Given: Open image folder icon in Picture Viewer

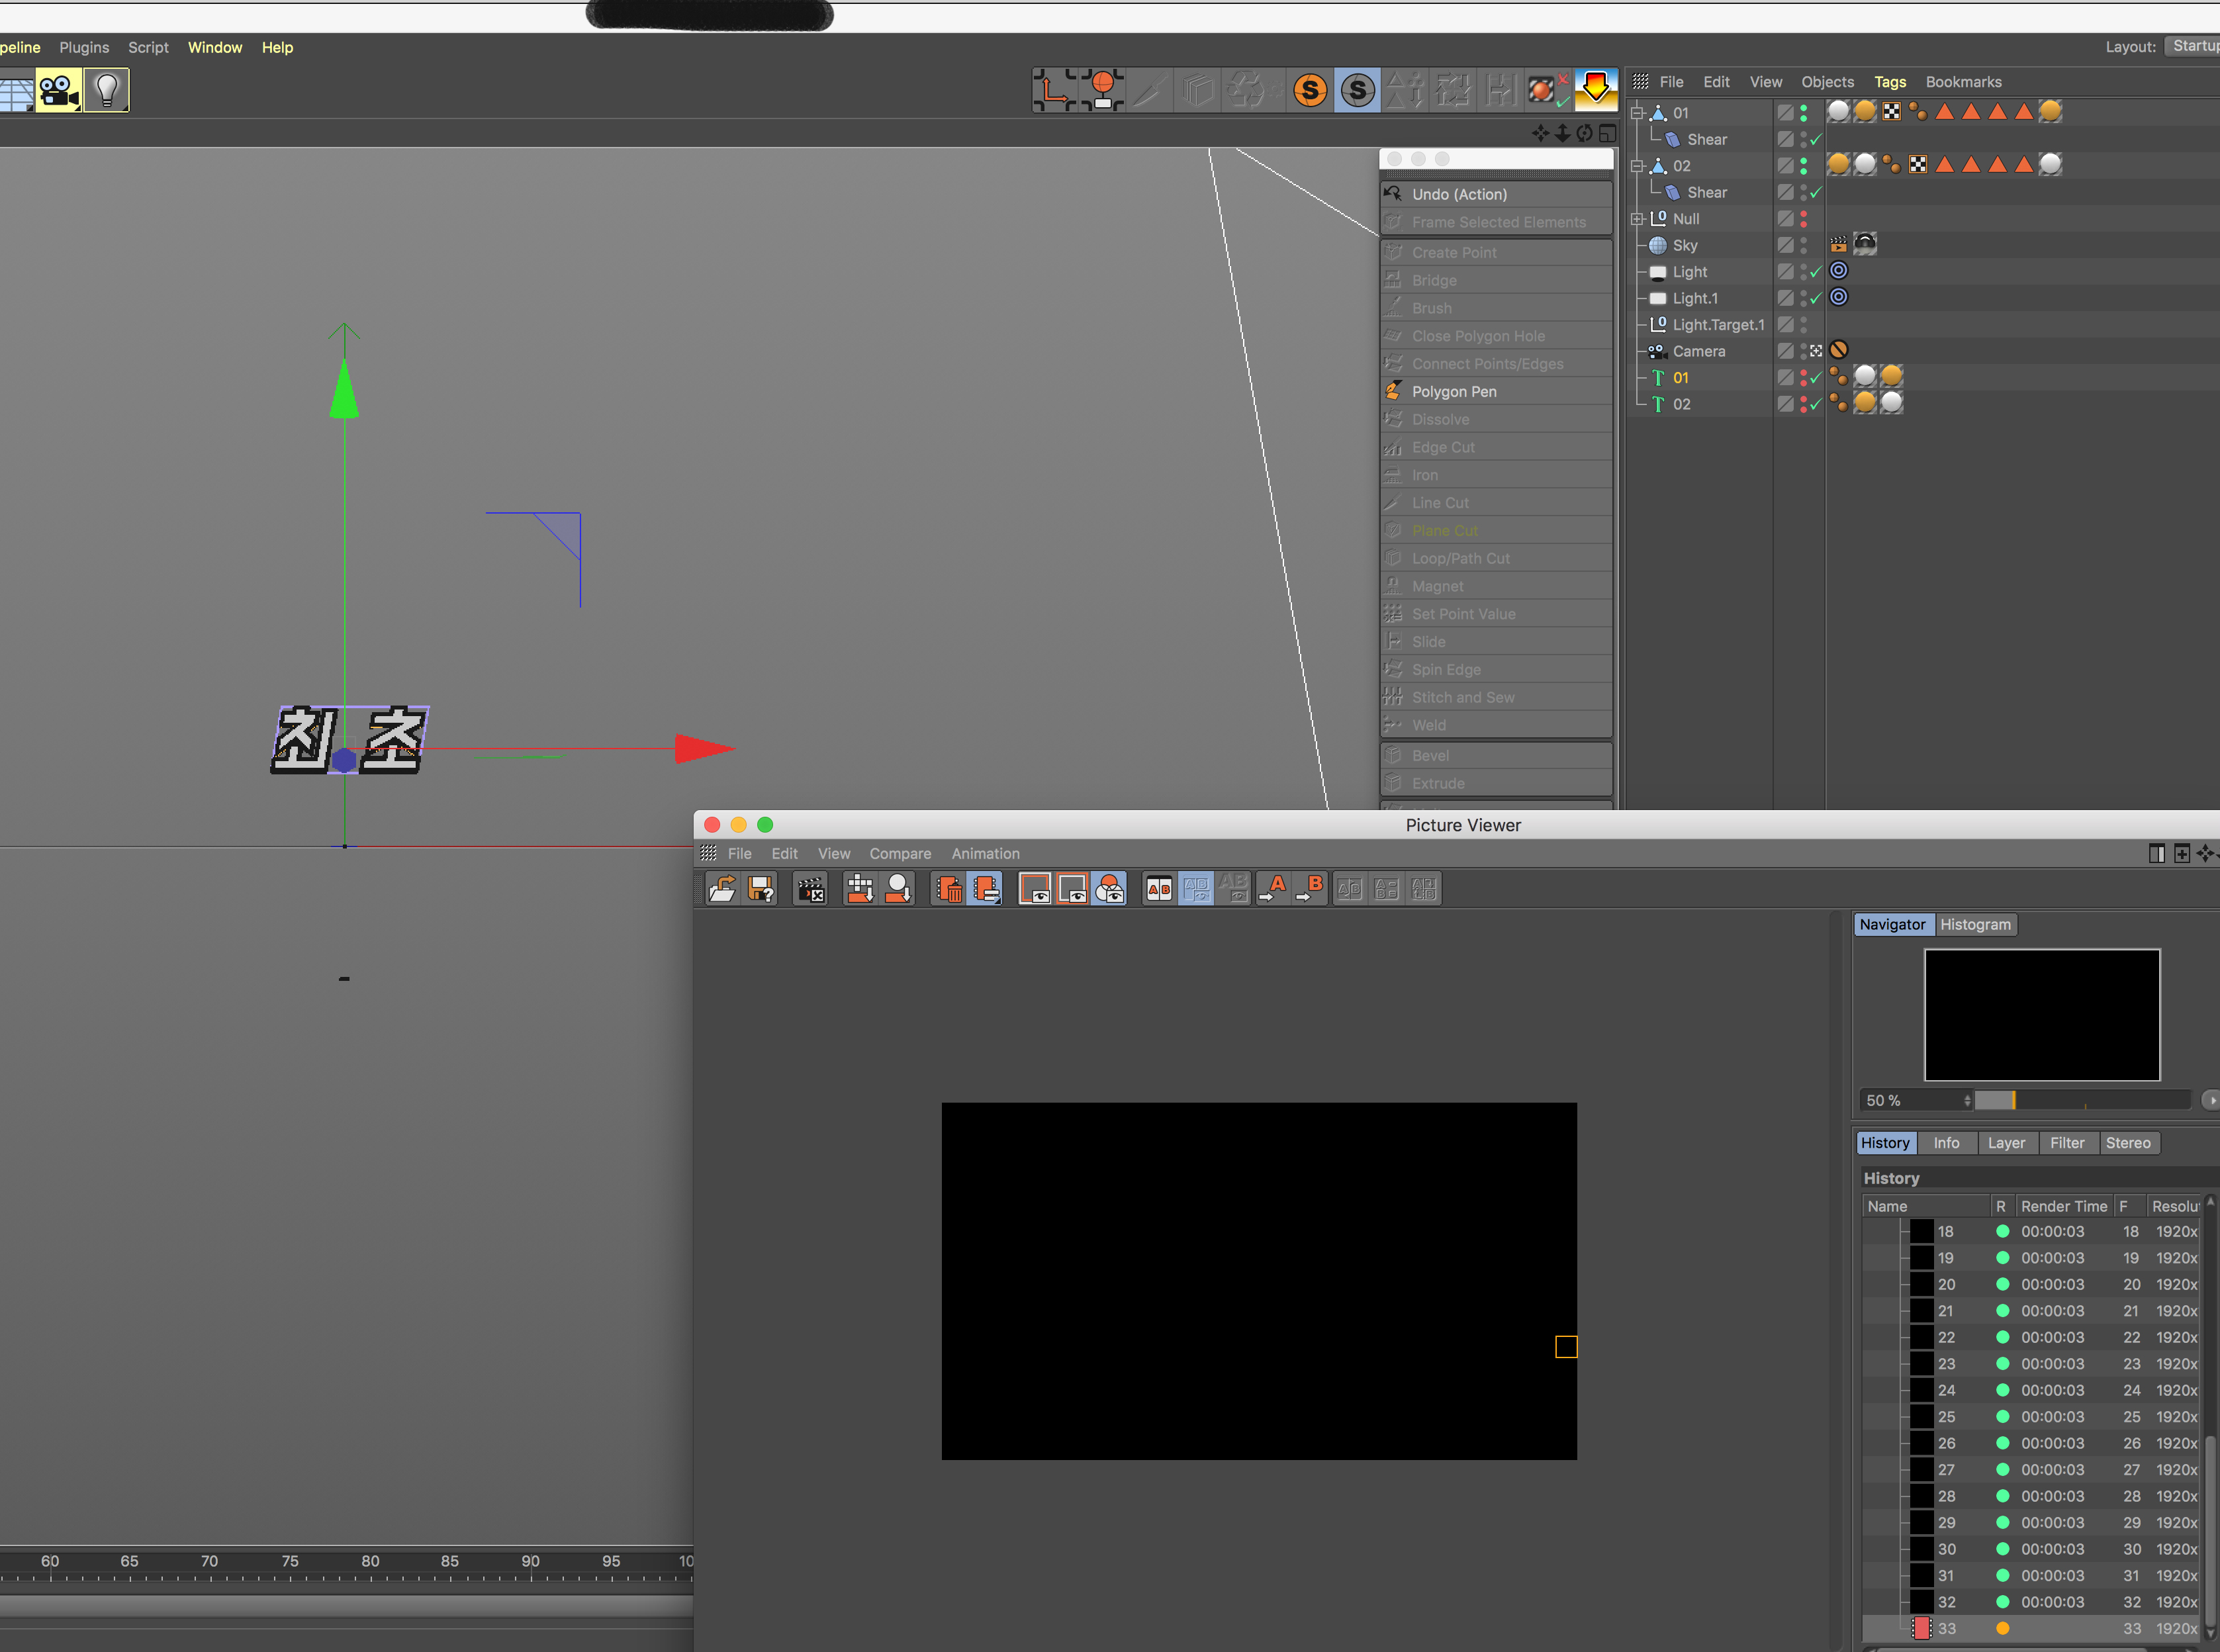Looking at the screenshot, I should [x=722, y=888].
